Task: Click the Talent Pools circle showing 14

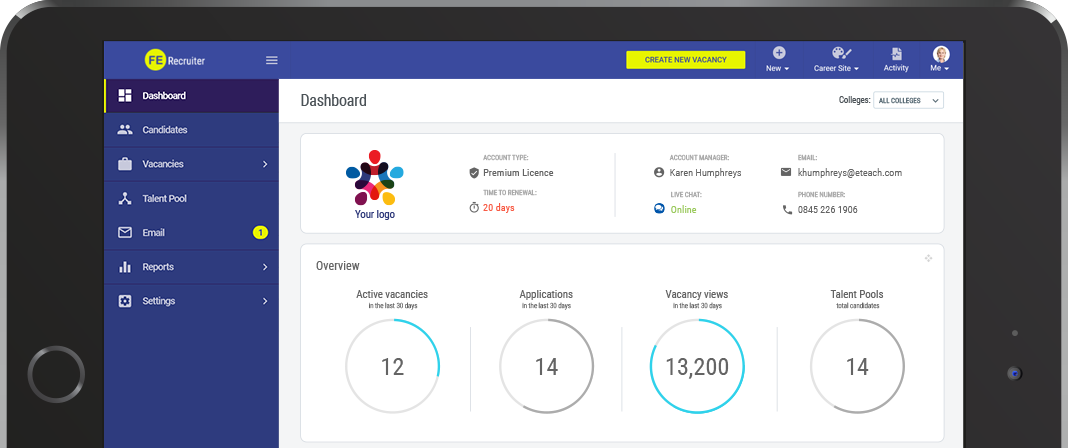Action: point(857,366)
